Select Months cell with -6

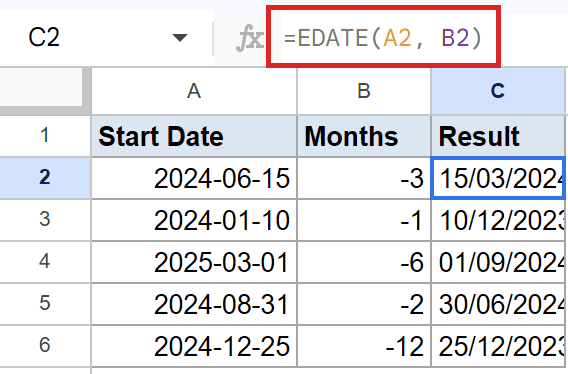pos(364,262)
